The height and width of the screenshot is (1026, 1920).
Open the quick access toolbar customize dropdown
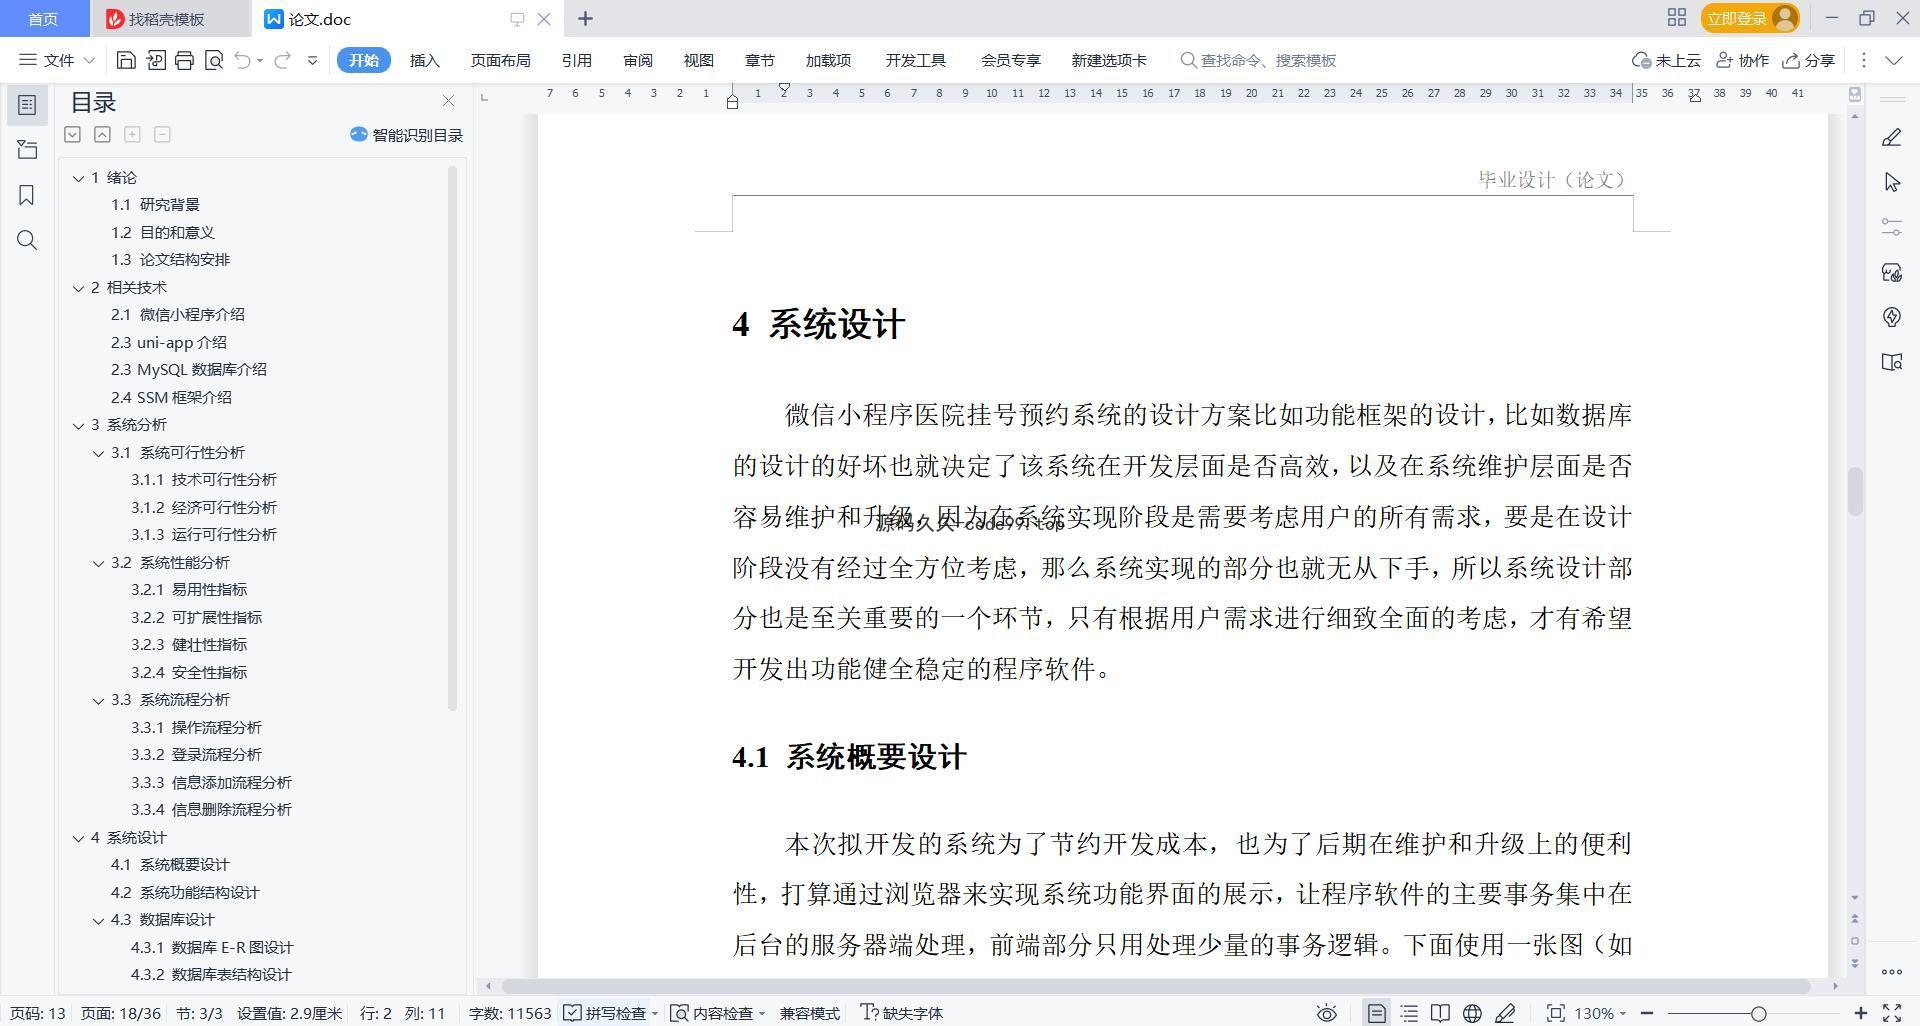[312, 60]
